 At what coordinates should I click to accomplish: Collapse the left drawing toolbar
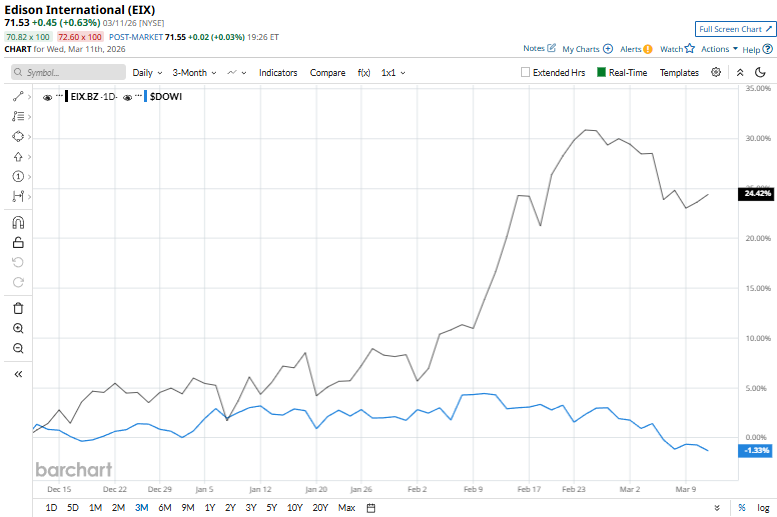18,374
